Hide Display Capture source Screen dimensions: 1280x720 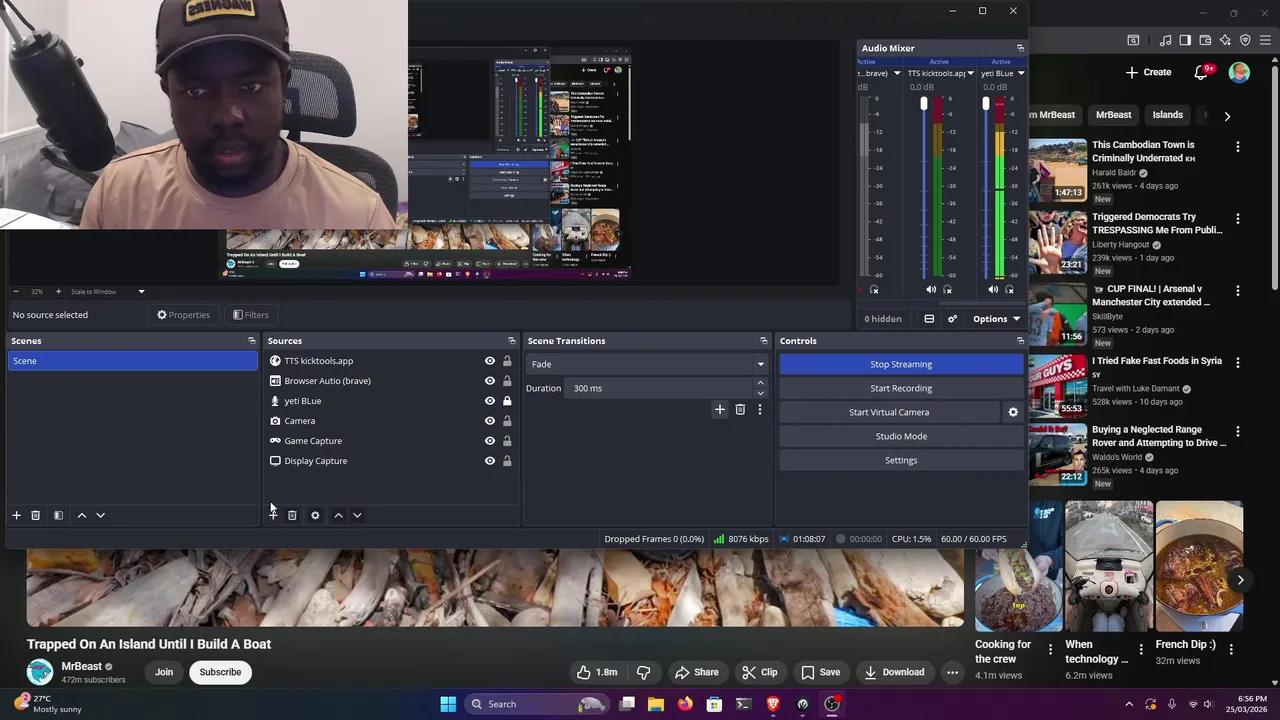pyautogui.click(x=490, y=461)
